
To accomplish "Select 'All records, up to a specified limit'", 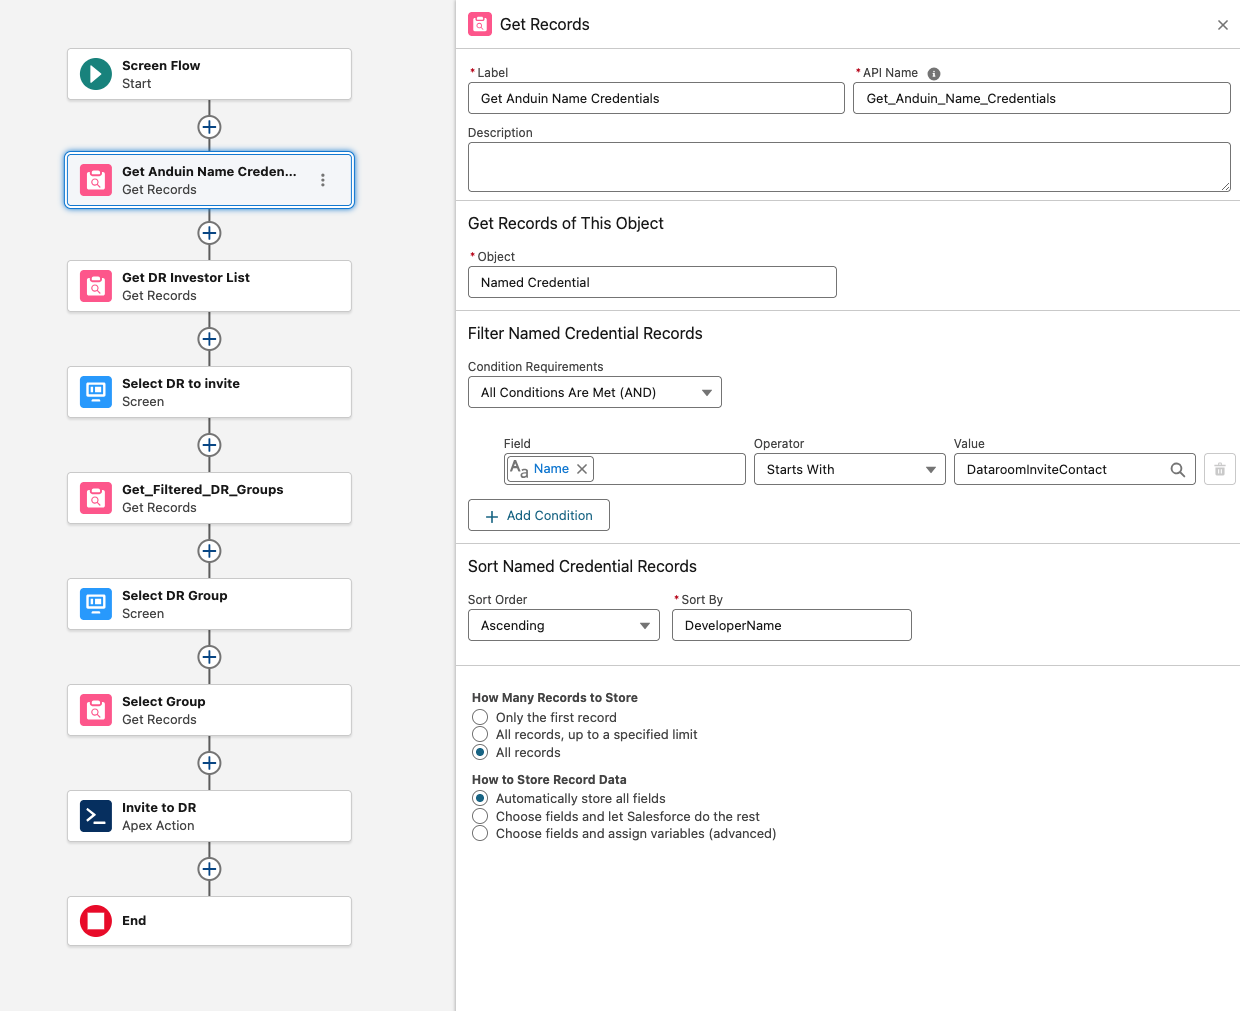I will 480,734.
